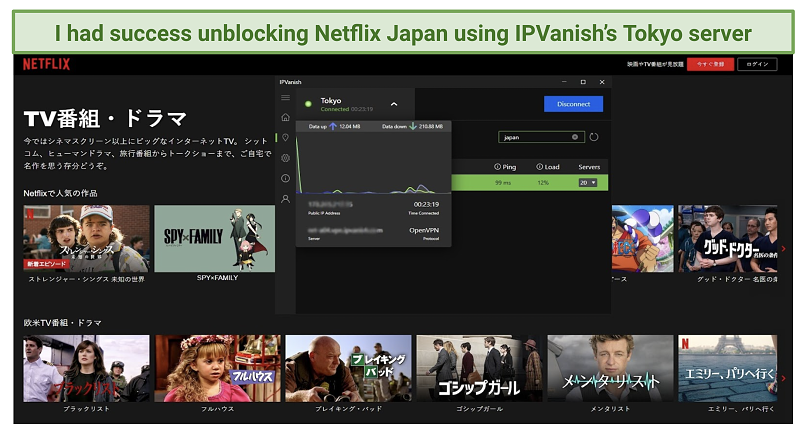The image size is (806, 434).
Task: Advance the western TV dramas row arrow
Action: pos(783,378)
